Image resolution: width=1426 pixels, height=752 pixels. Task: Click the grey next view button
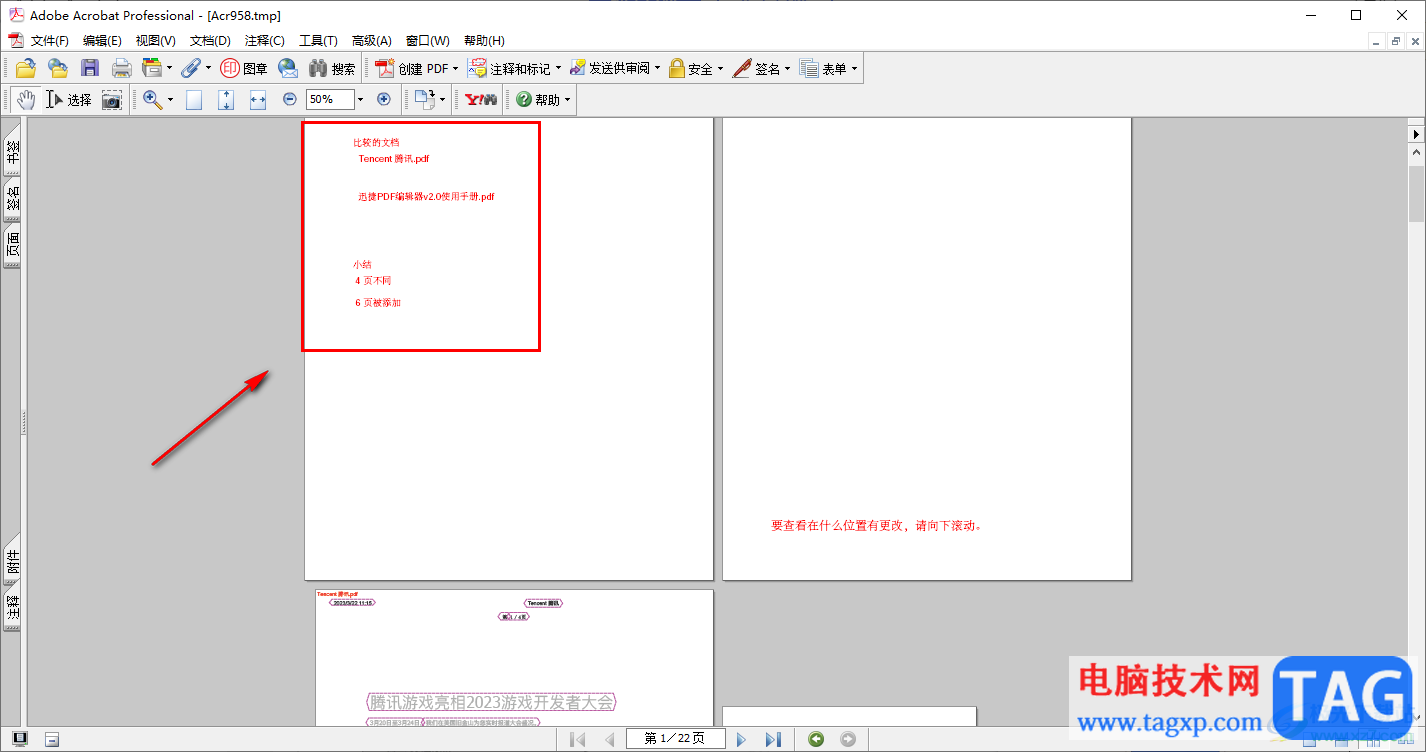click(848, 739)
